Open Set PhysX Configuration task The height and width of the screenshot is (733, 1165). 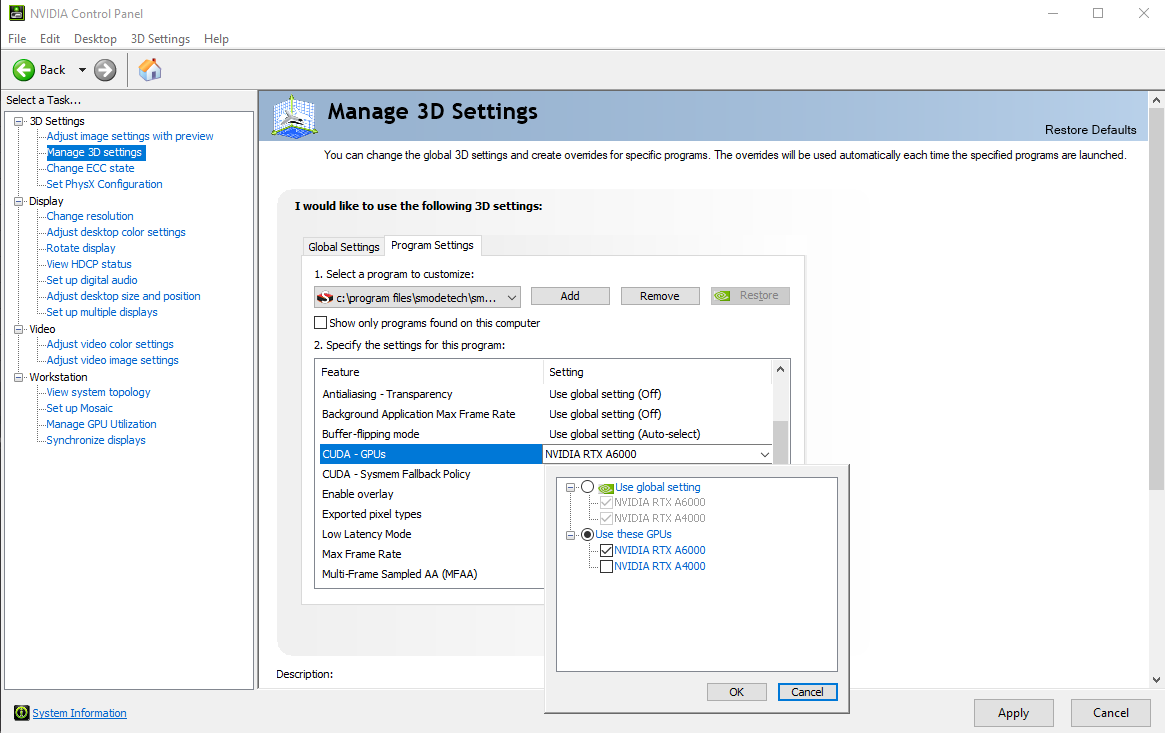104,184
